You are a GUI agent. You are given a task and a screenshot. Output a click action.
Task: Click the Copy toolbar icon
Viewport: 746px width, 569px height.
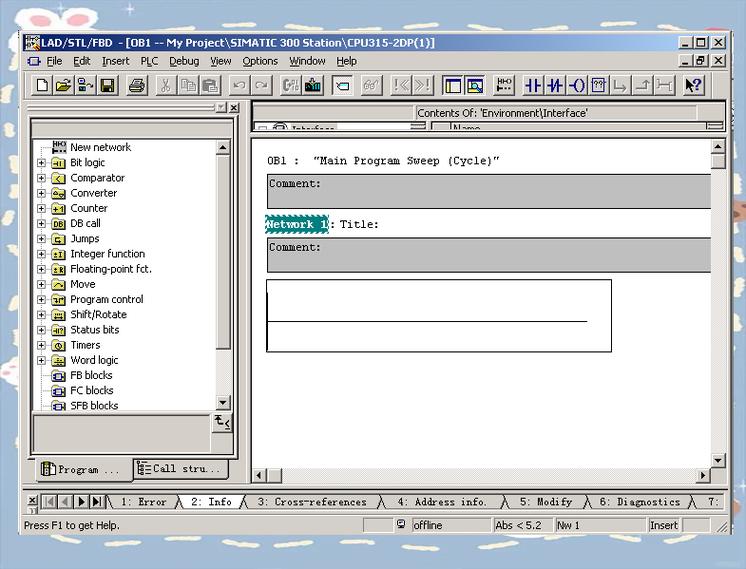click(x=188, y=86)
